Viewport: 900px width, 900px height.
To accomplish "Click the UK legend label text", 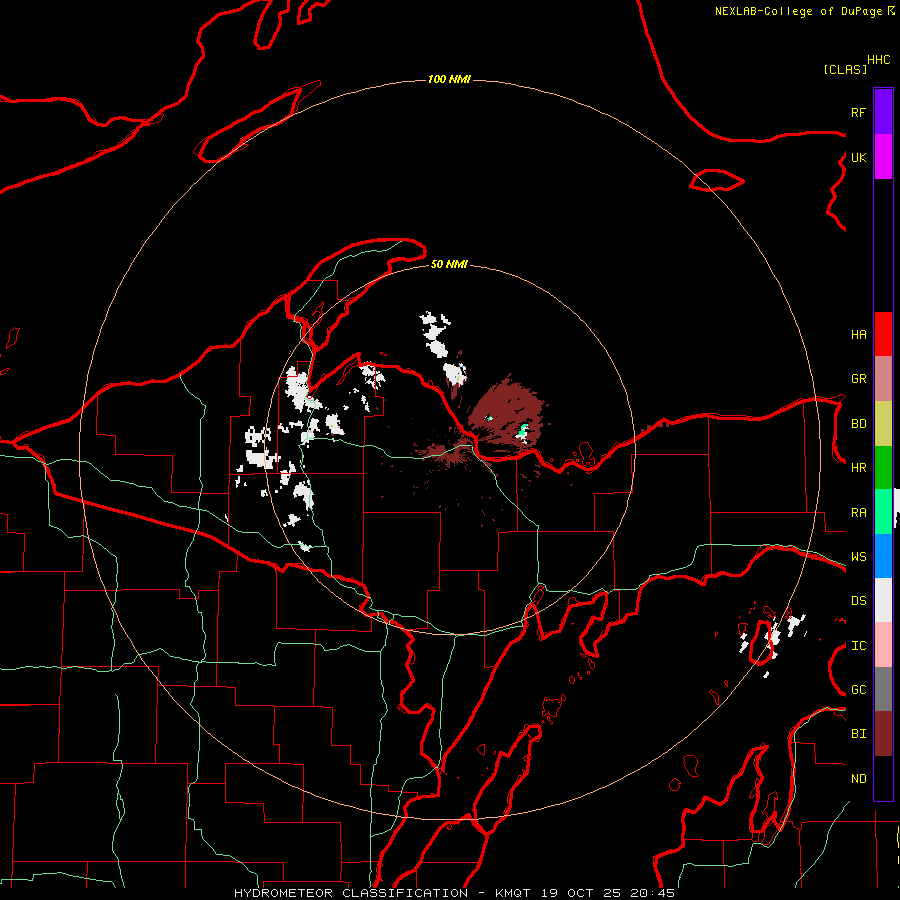I will [858, 158].
